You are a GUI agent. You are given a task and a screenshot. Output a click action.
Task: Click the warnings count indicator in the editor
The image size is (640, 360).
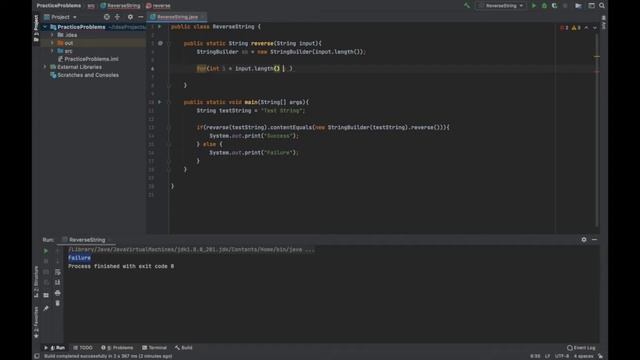click(x=576, y=28)
